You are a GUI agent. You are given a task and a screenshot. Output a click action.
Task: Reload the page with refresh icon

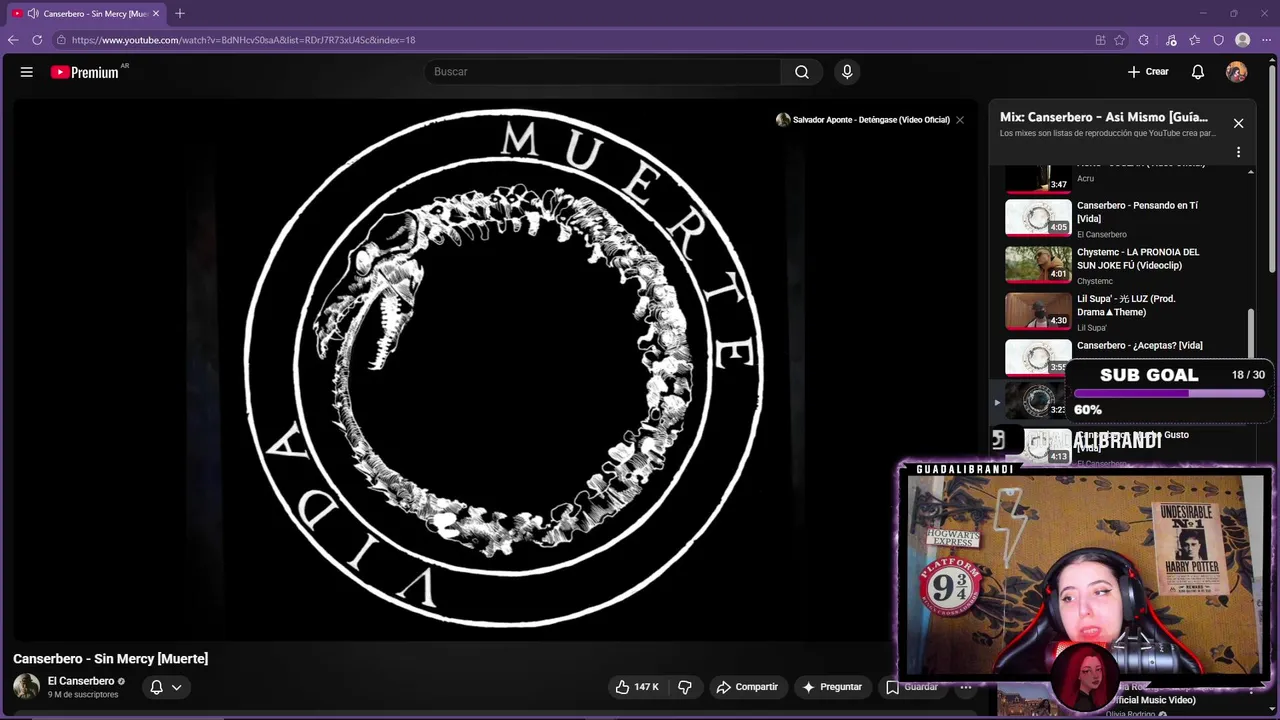(37, 40)
